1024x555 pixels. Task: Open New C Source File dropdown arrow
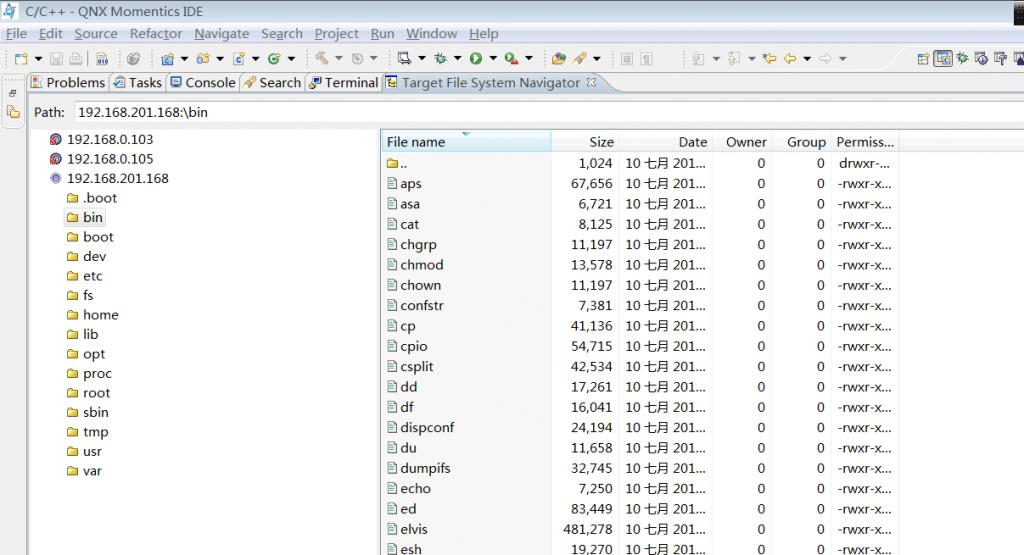coord(255,59)
